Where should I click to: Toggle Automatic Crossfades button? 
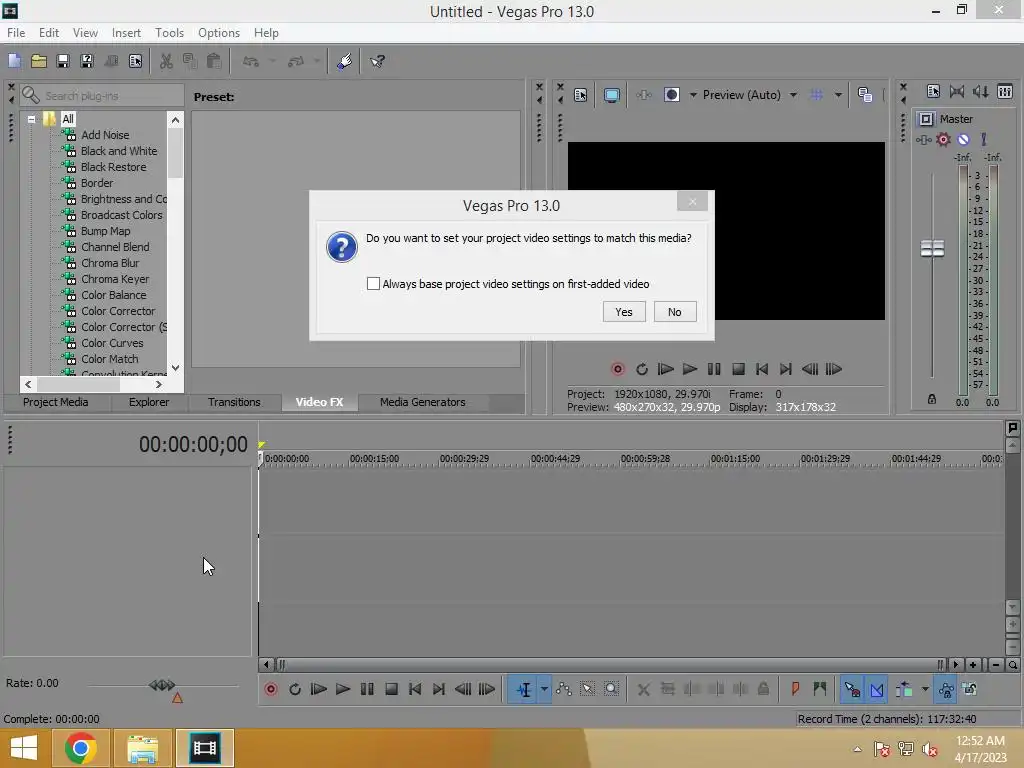[876, 690]
